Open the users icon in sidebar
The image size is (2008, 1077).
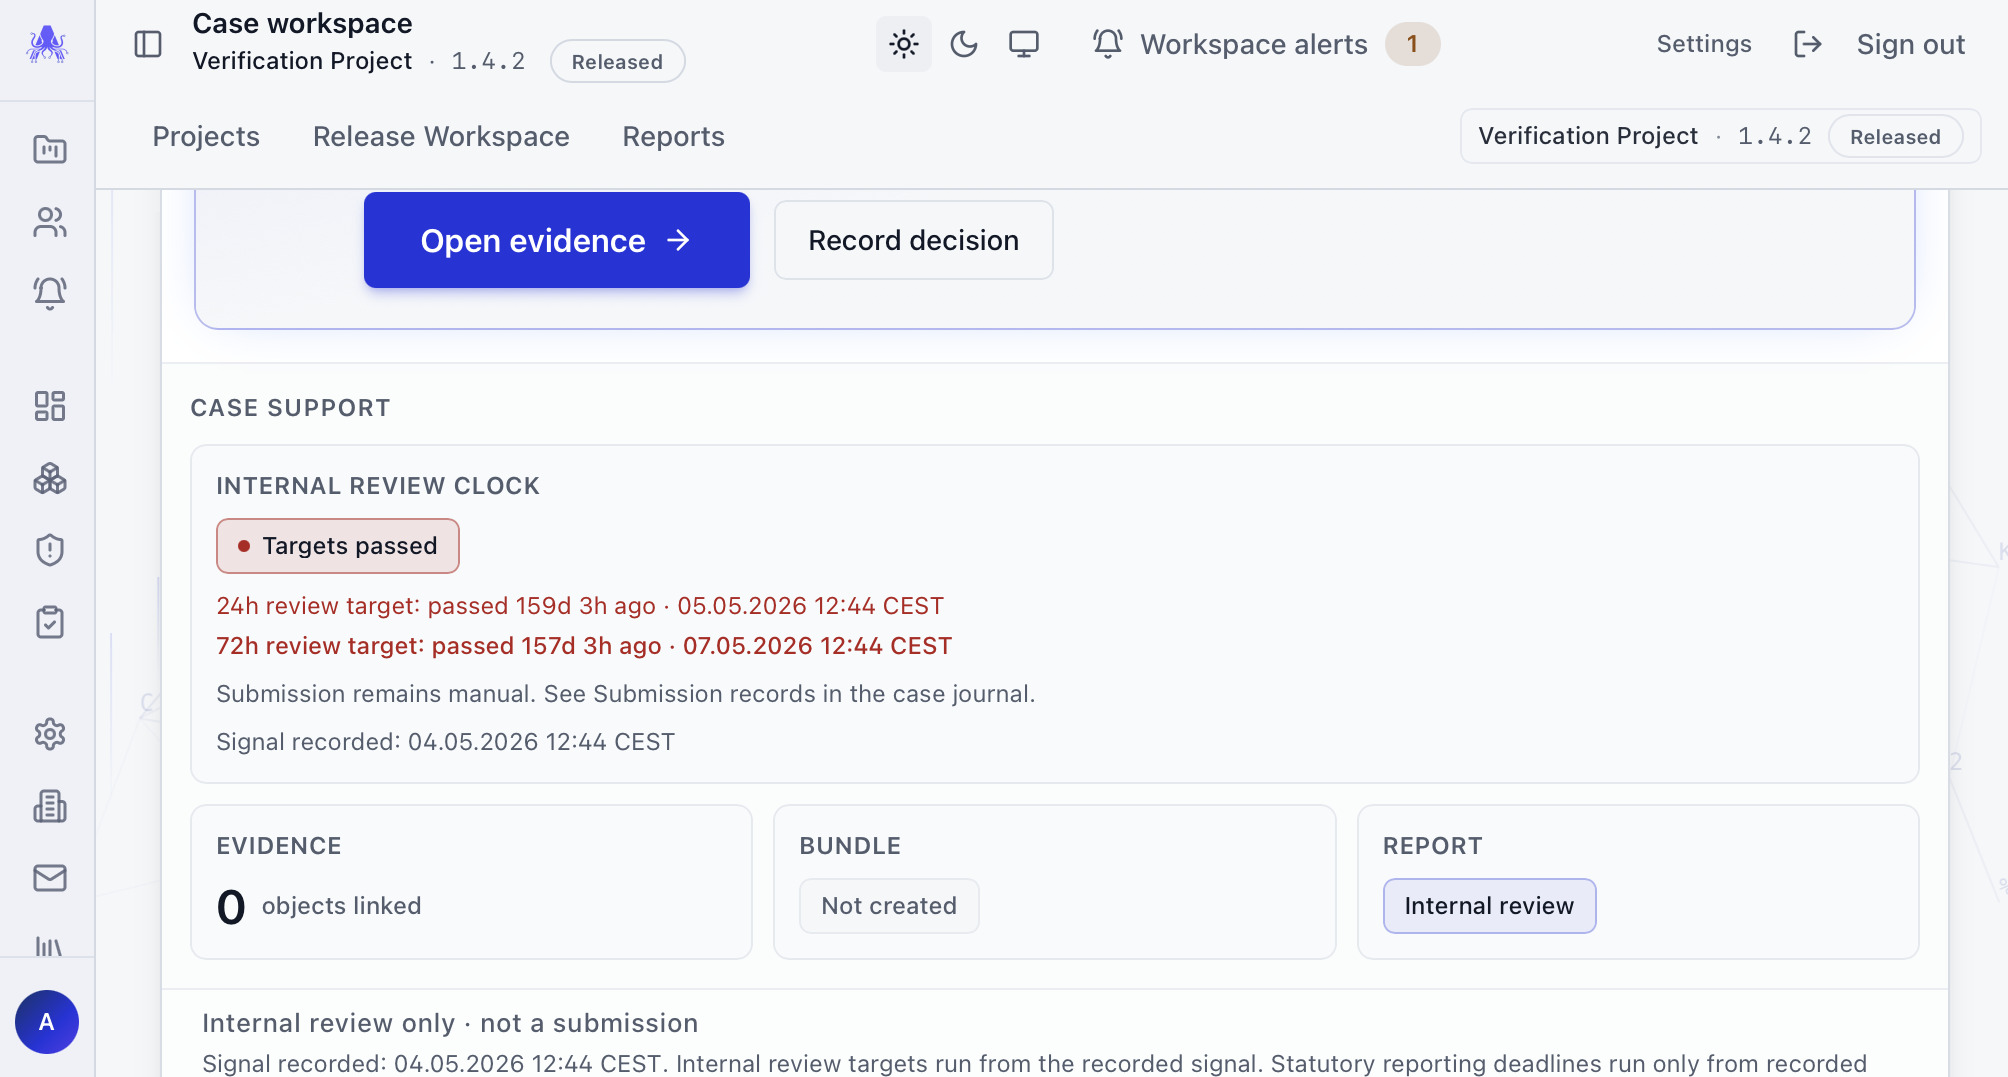coord(49,221)
